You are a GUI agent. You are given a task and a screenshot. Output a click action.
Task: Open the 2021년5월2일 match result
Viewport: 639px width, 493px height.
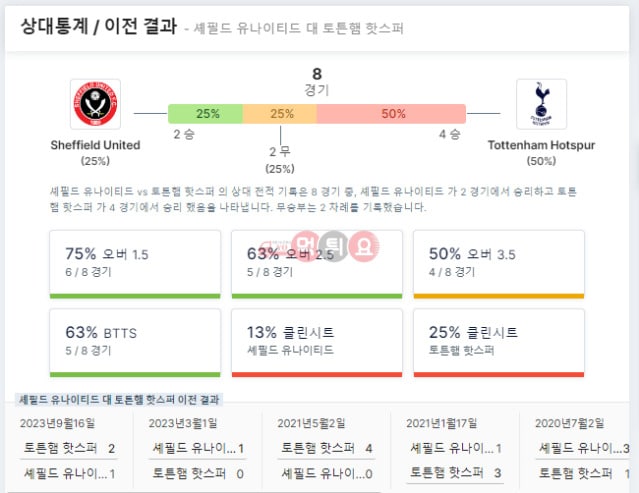[326, 448]
